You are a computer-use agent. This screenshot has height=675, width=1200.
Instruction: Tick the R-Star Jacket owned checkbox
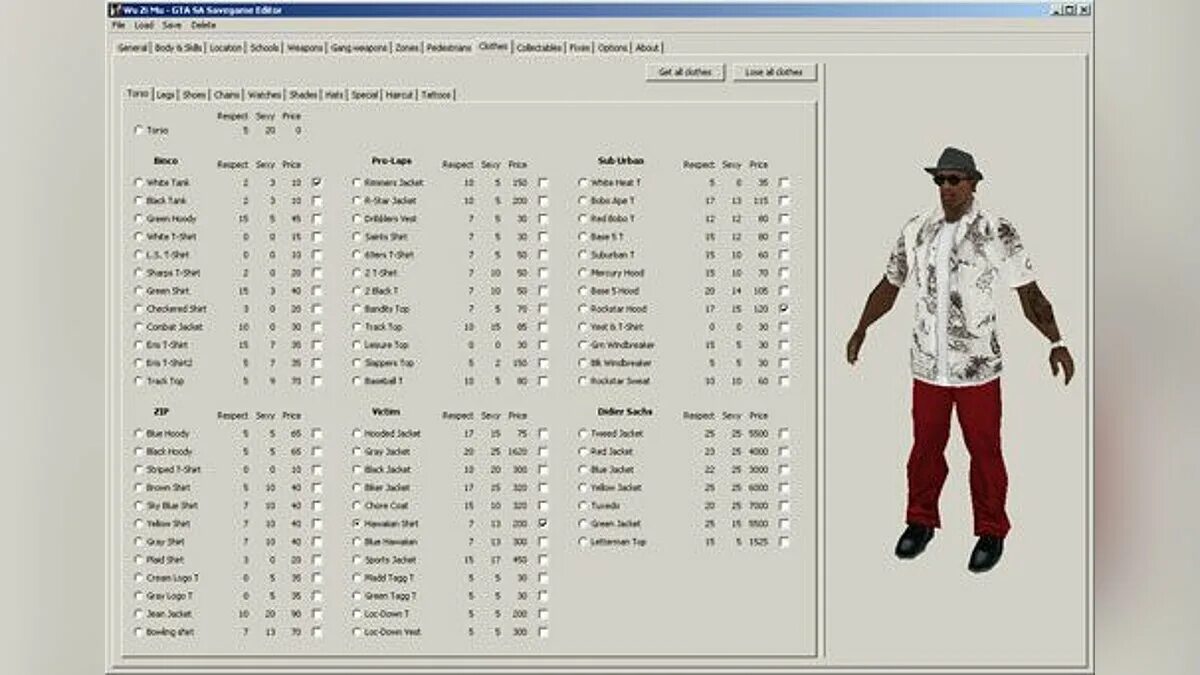[543, 201]
